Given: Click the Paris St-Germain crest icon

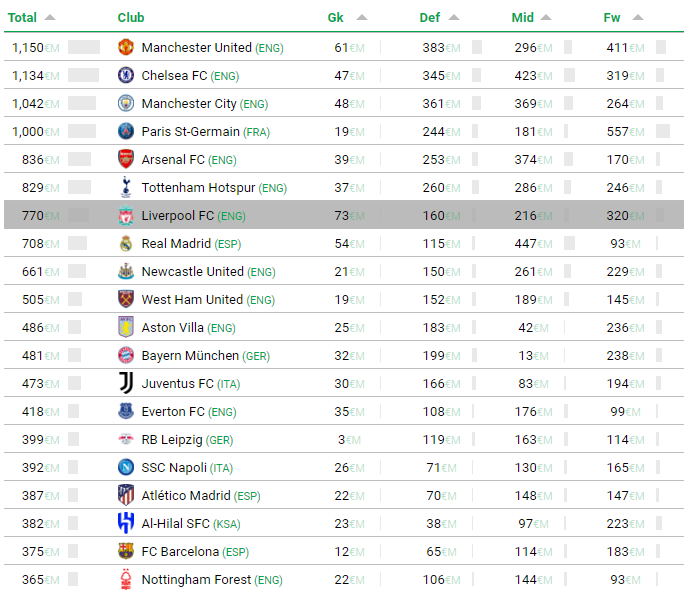Looking at the screenshot, I should click(x=126, y=131).
